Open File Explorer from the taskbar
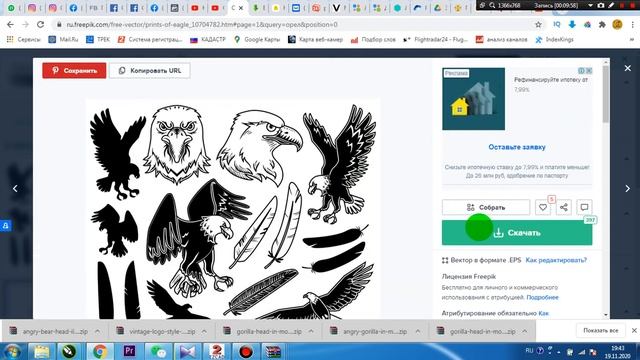Image resolution: width=640 pixels, height=360 pixels. click(x=41, y=351)
